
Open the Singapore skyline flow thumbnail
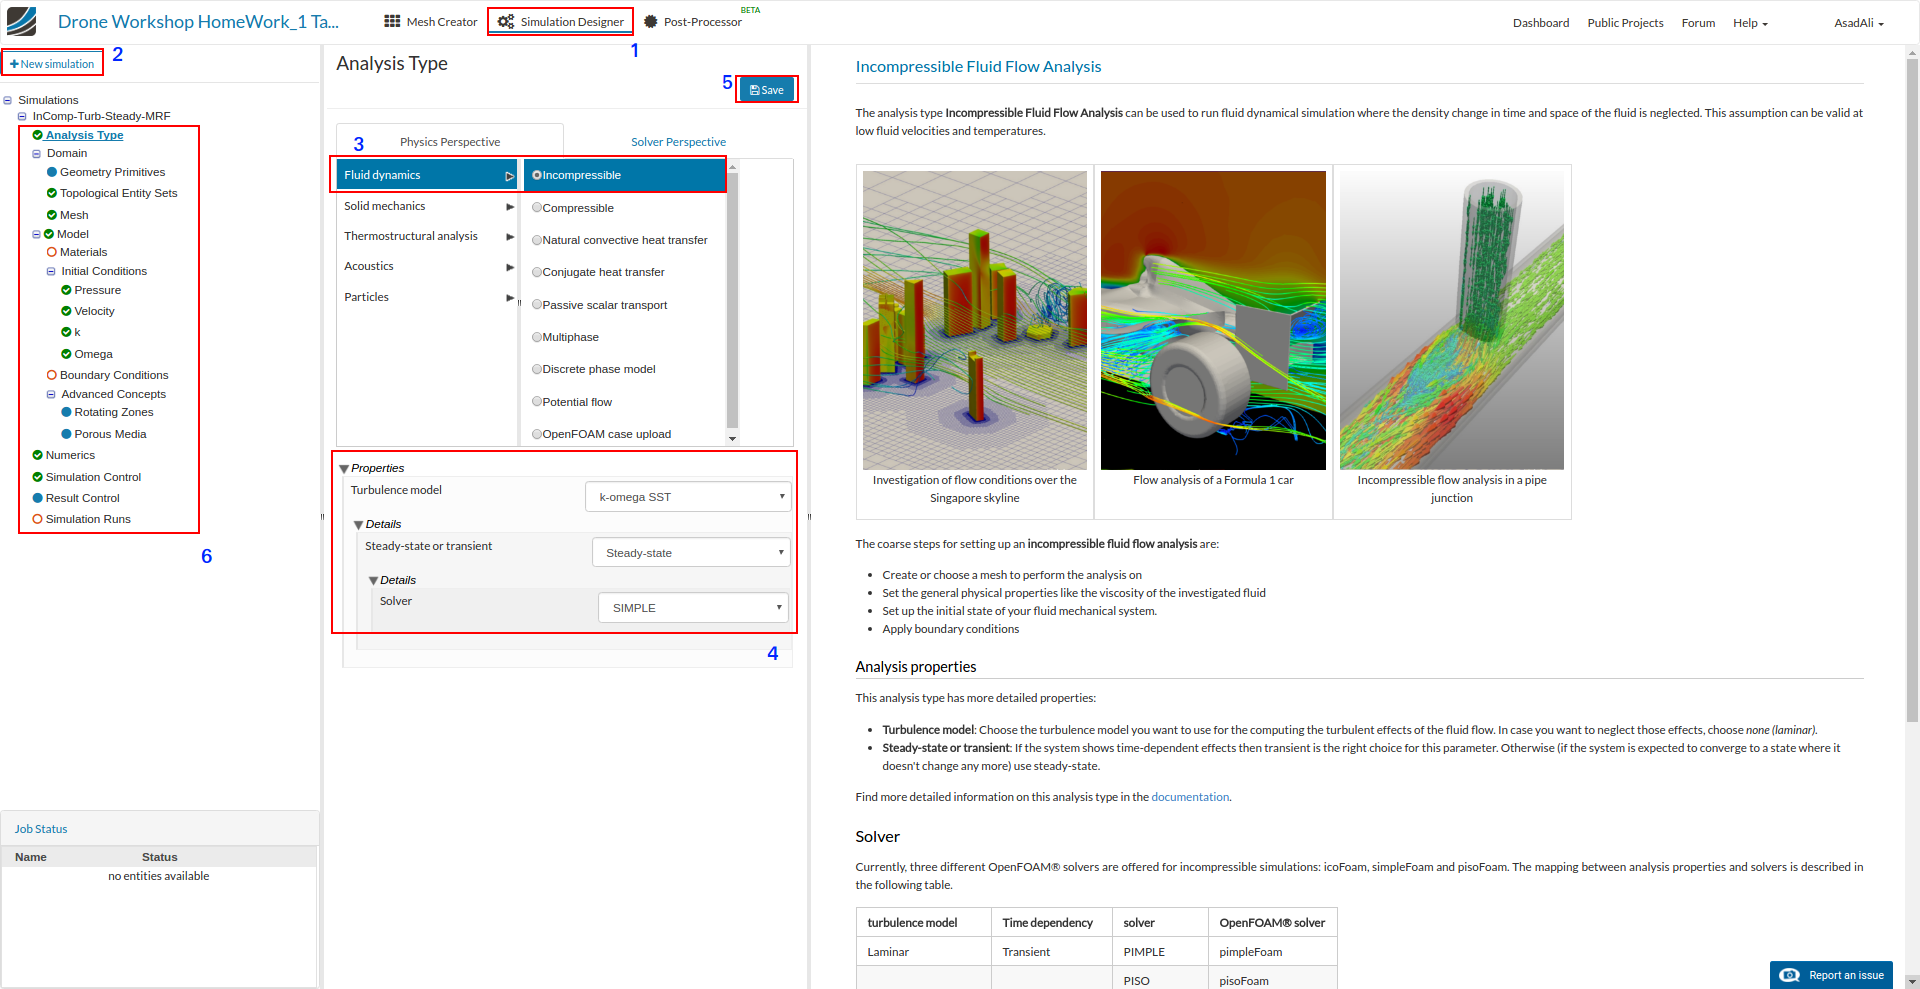tap(975, 320)
